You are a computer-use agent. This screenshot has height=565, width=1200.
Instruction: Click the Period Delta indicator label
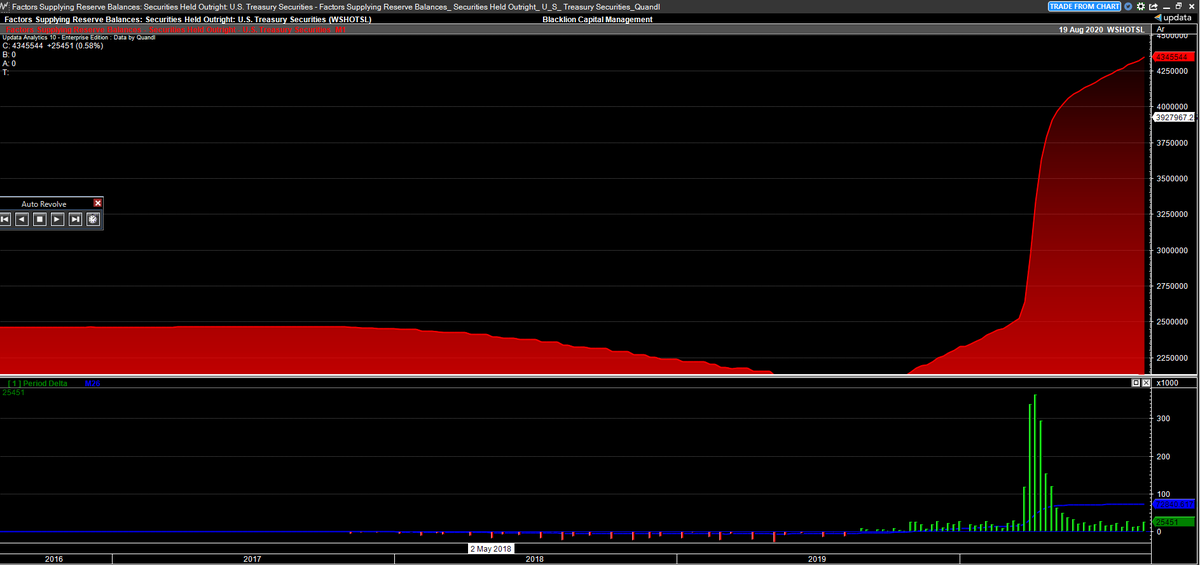click(x=37, y=384)
